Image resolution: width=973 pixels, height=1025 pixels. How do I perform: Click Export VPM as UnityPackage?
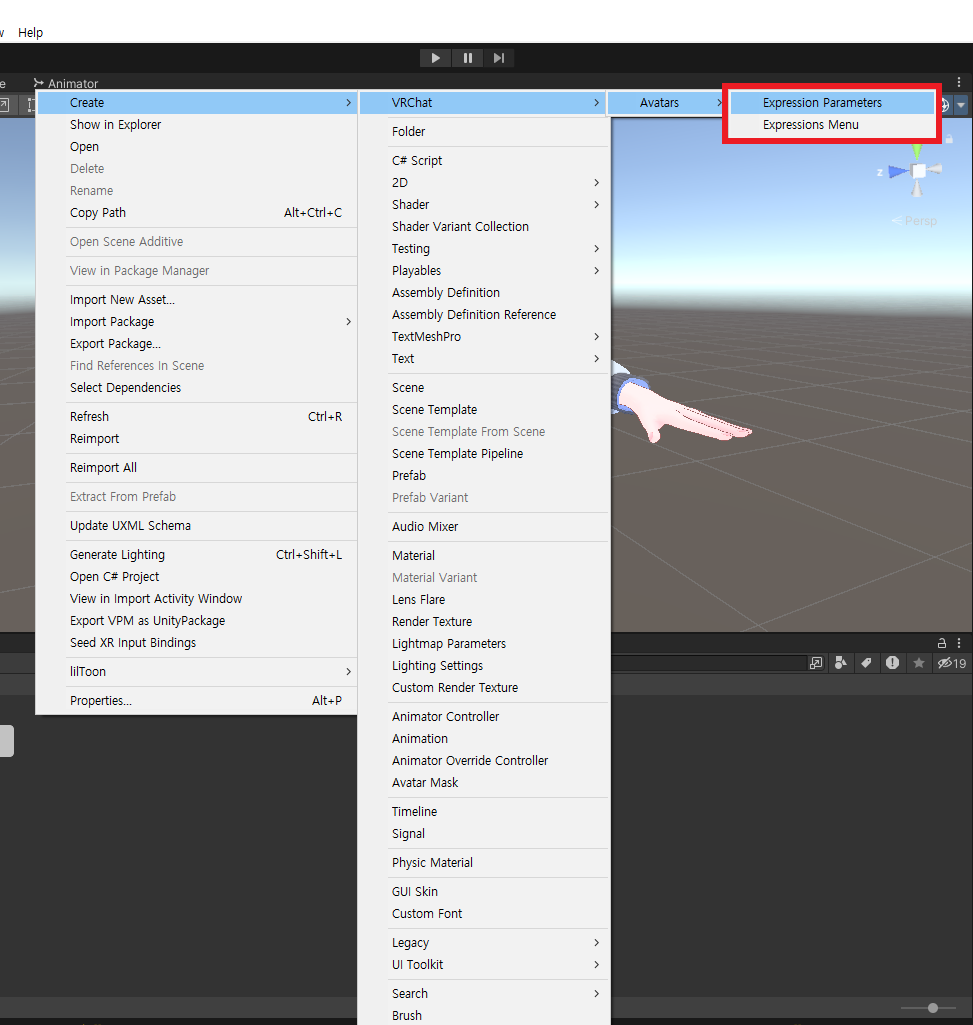197,621
